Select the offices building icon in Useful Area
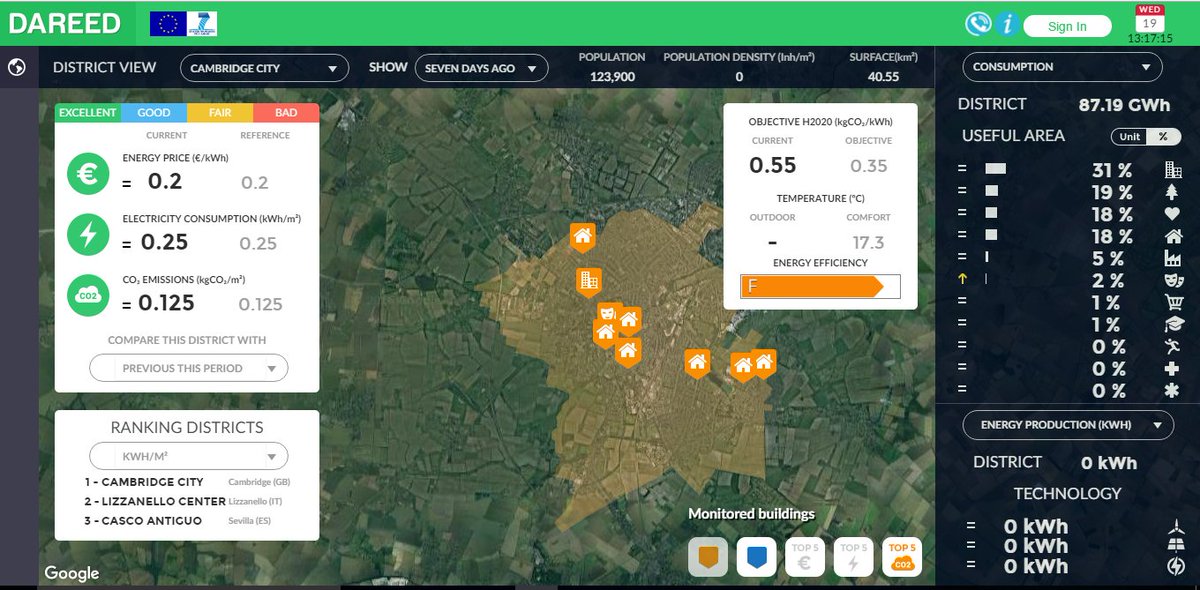Viewport: 1200px width, 590px height. point(1170,169)
